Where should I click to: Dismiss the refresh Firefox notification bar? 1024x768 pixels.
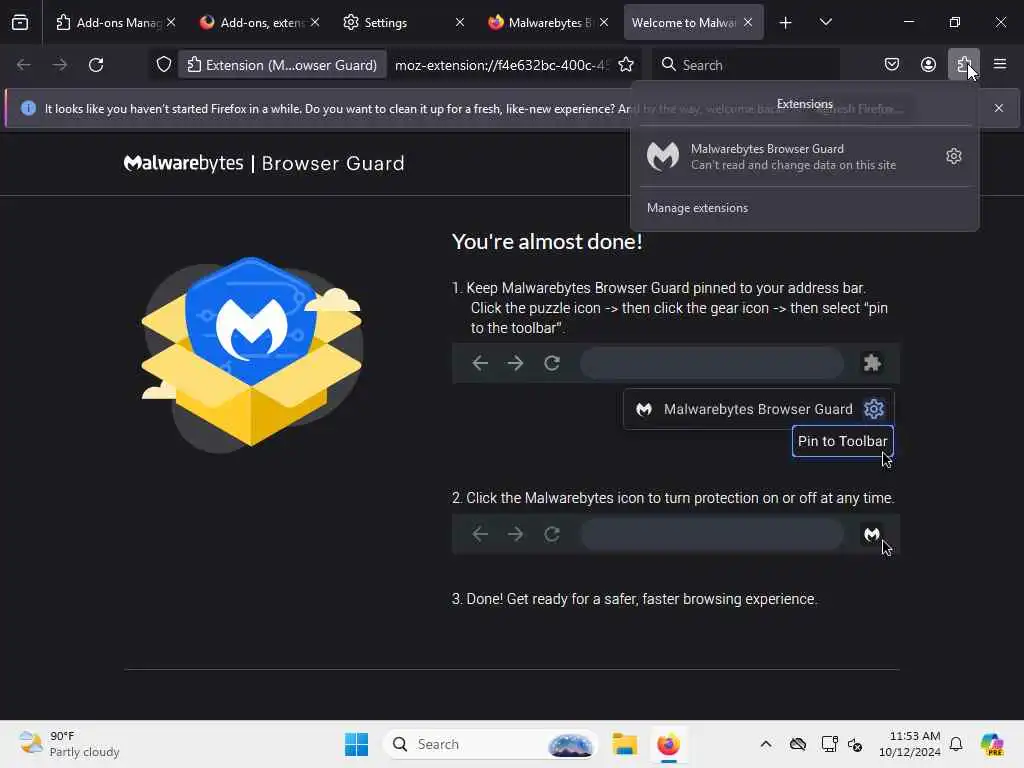click(x=999, y=108)
